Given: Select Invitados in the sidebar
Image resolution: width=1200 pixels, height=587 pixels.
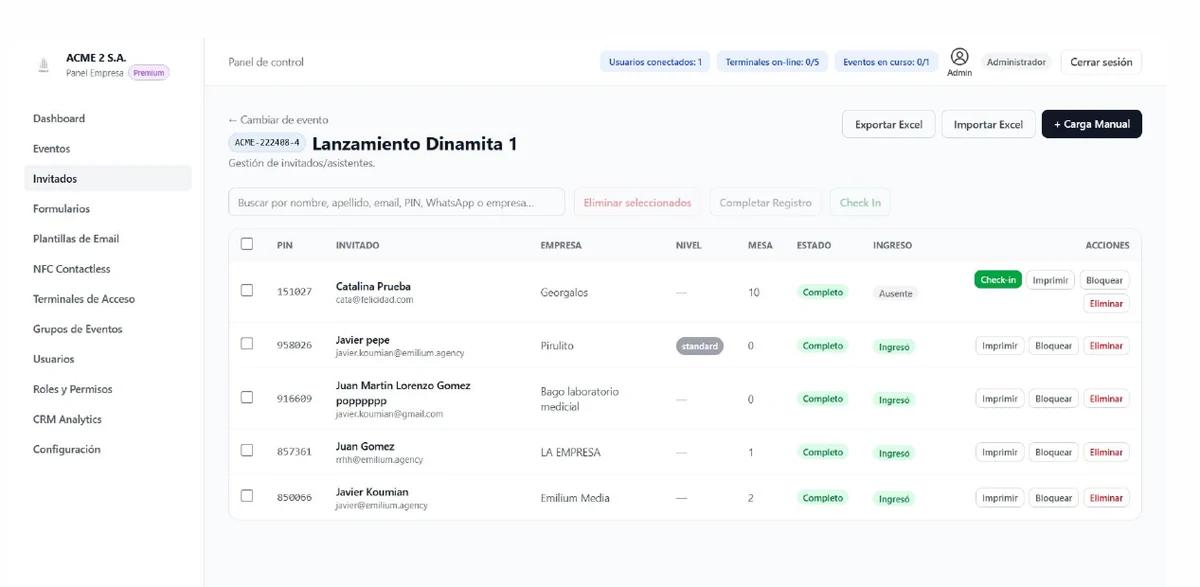Looking at the screenshot, I should click(108, 178).
